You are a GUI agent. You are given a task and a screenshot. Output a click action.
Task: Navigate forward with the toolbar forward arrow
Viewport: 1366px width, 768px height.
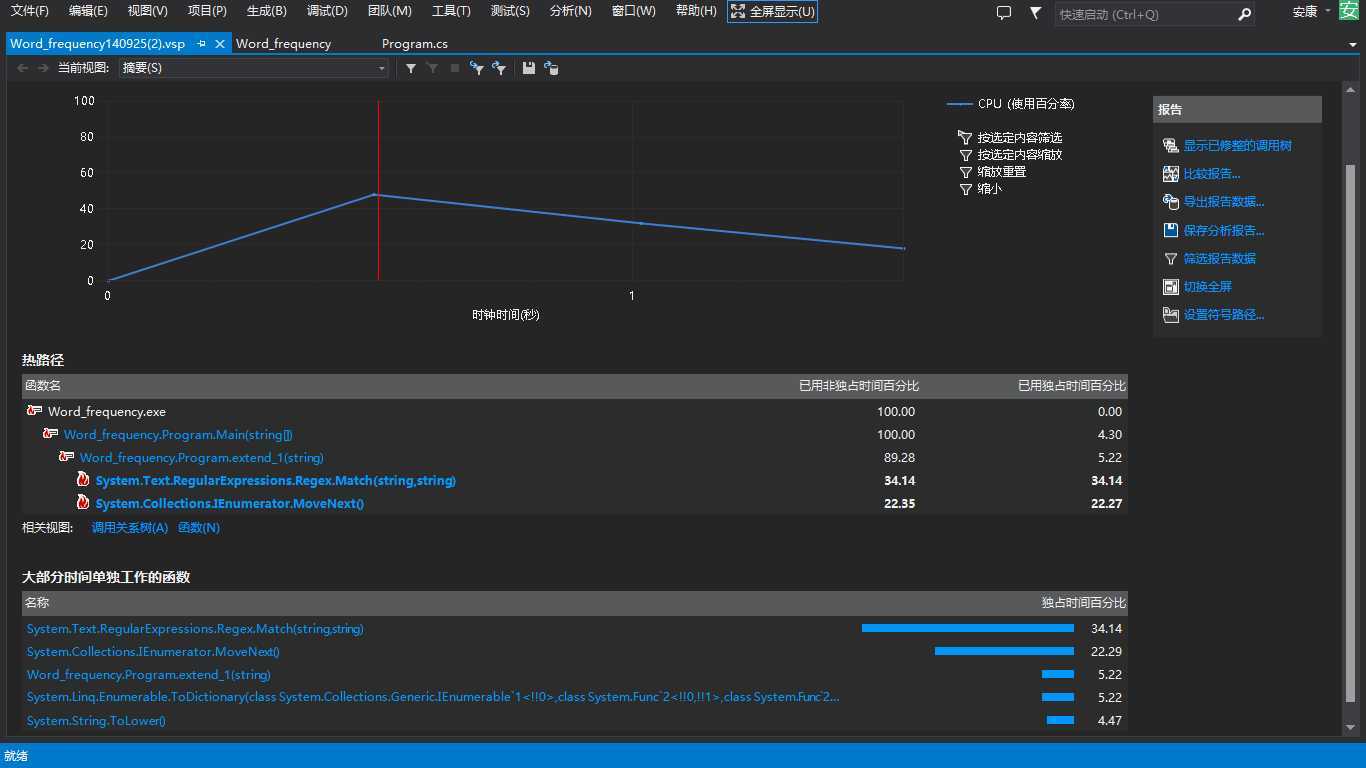tap(43, 68)
